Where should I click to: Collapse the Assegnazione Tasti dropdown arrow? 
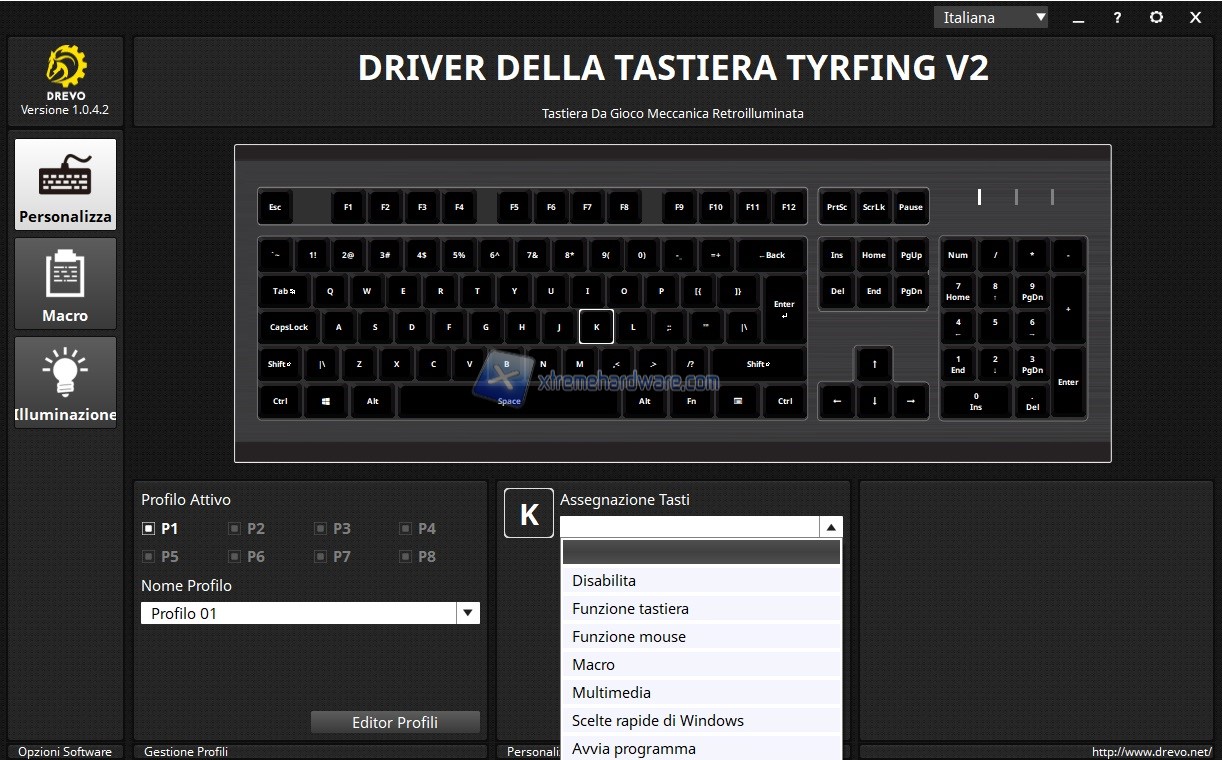[830, 527]
